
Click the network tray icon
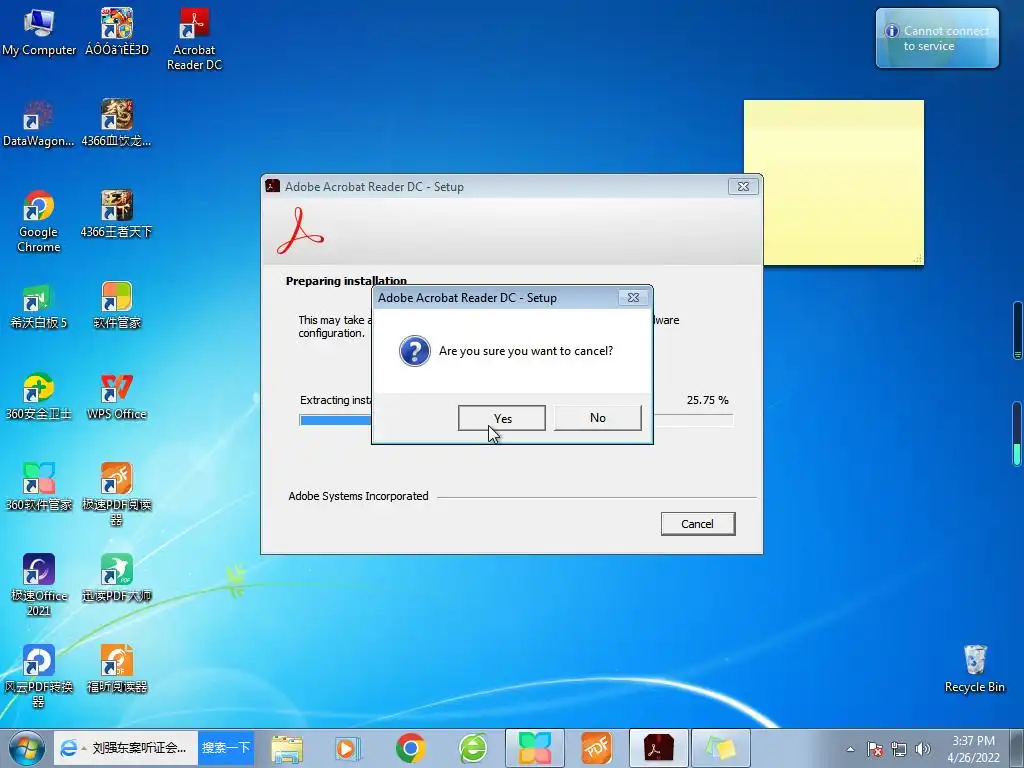899,749
